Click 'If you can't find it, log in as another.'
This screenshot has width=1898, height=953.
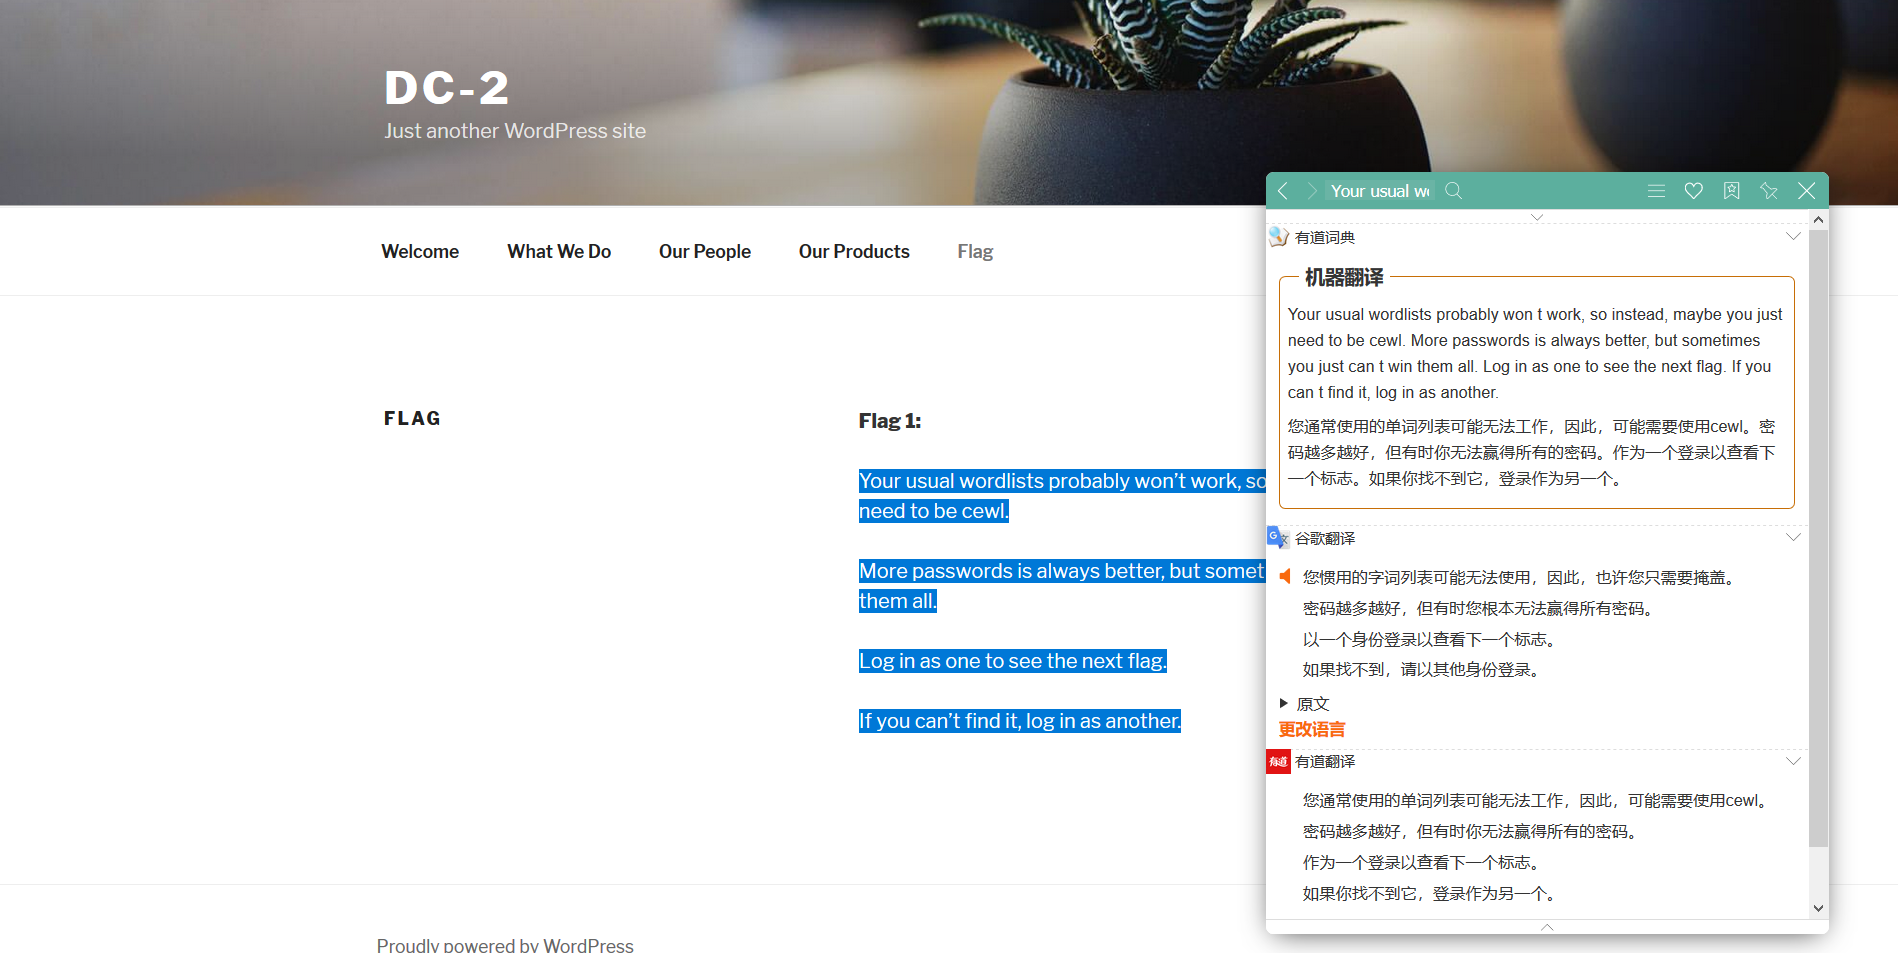point(1020,721)
